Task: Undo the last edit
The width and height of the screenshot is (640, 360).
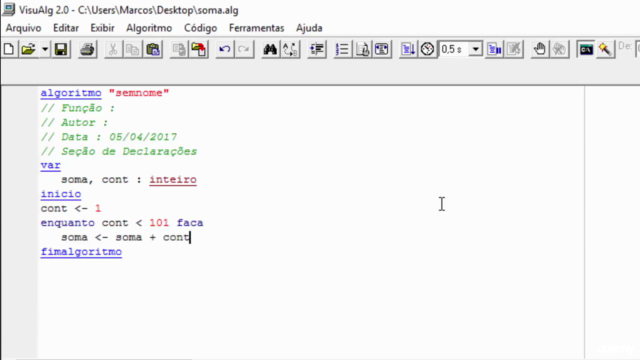Action: (x=224, y=49)
